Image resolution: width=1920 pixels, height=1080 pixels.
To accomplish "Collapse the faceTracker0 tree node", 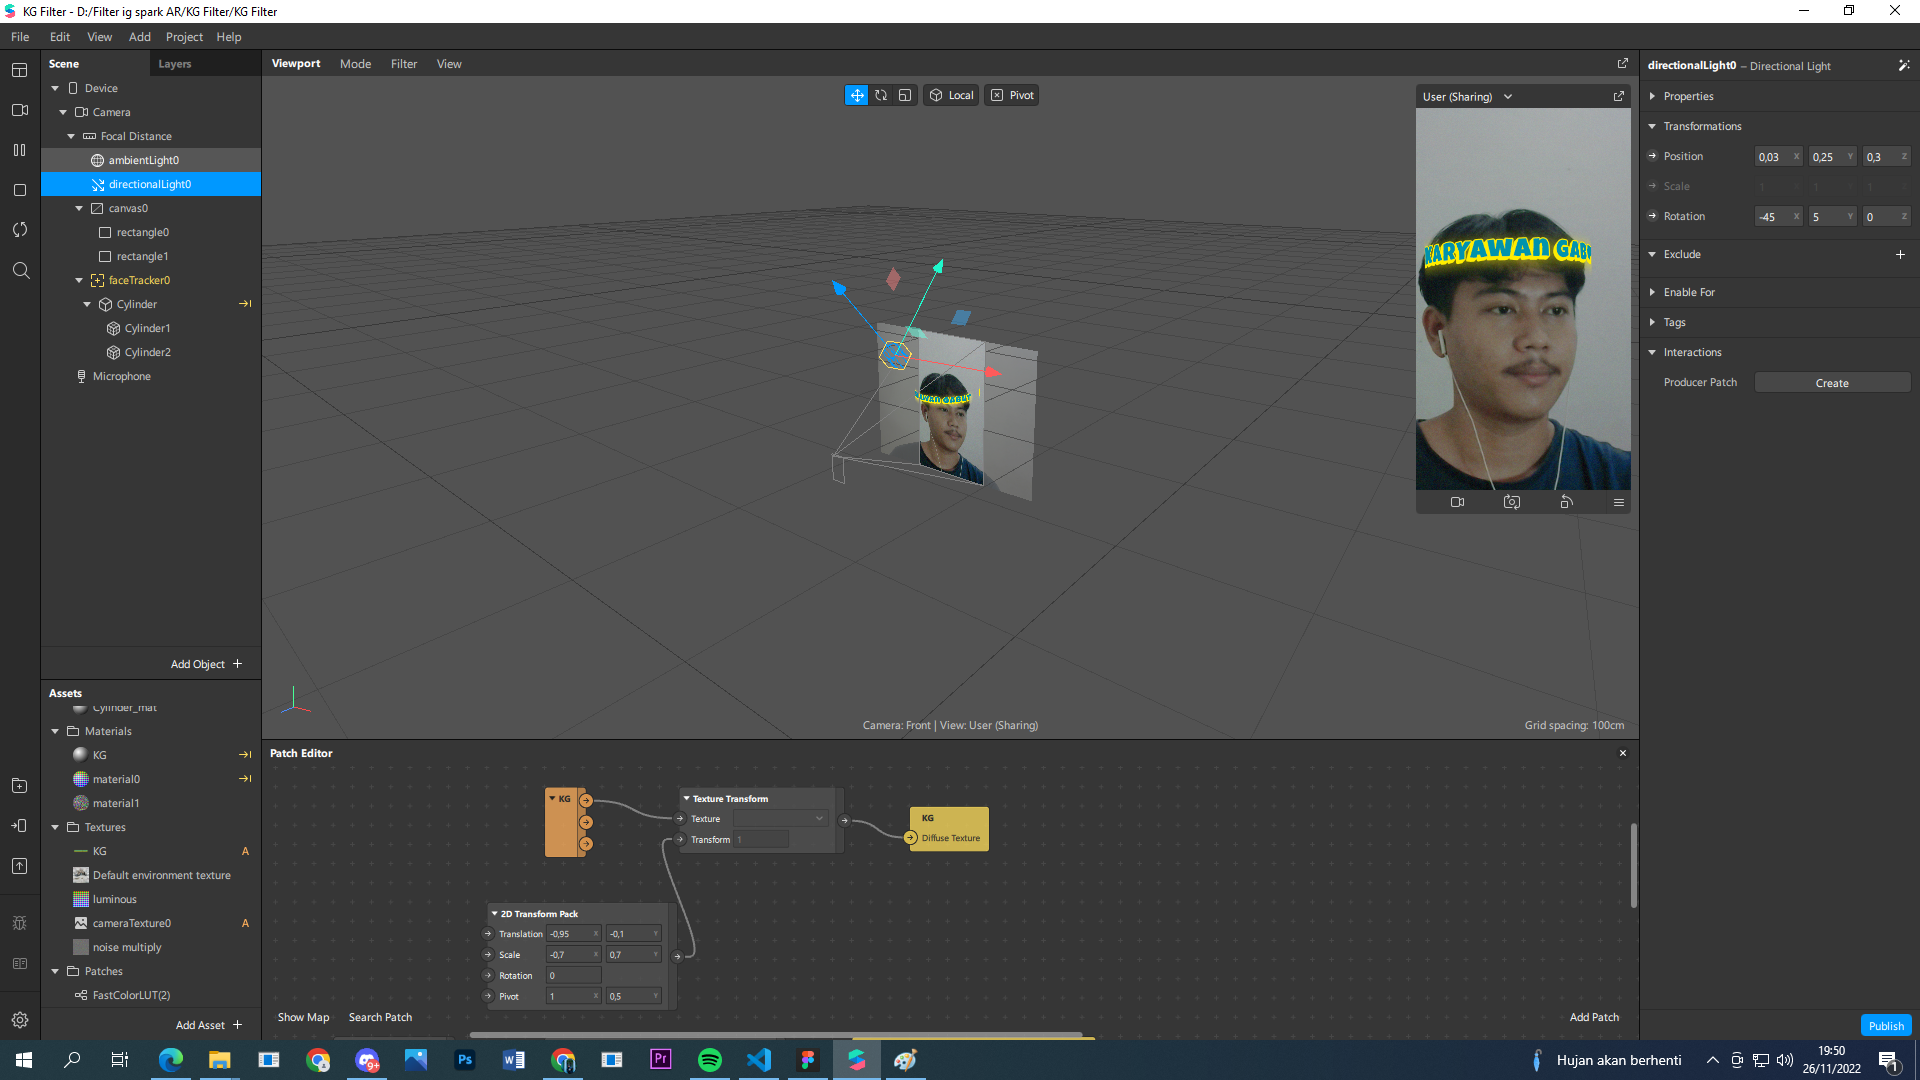I will (79, 280).
